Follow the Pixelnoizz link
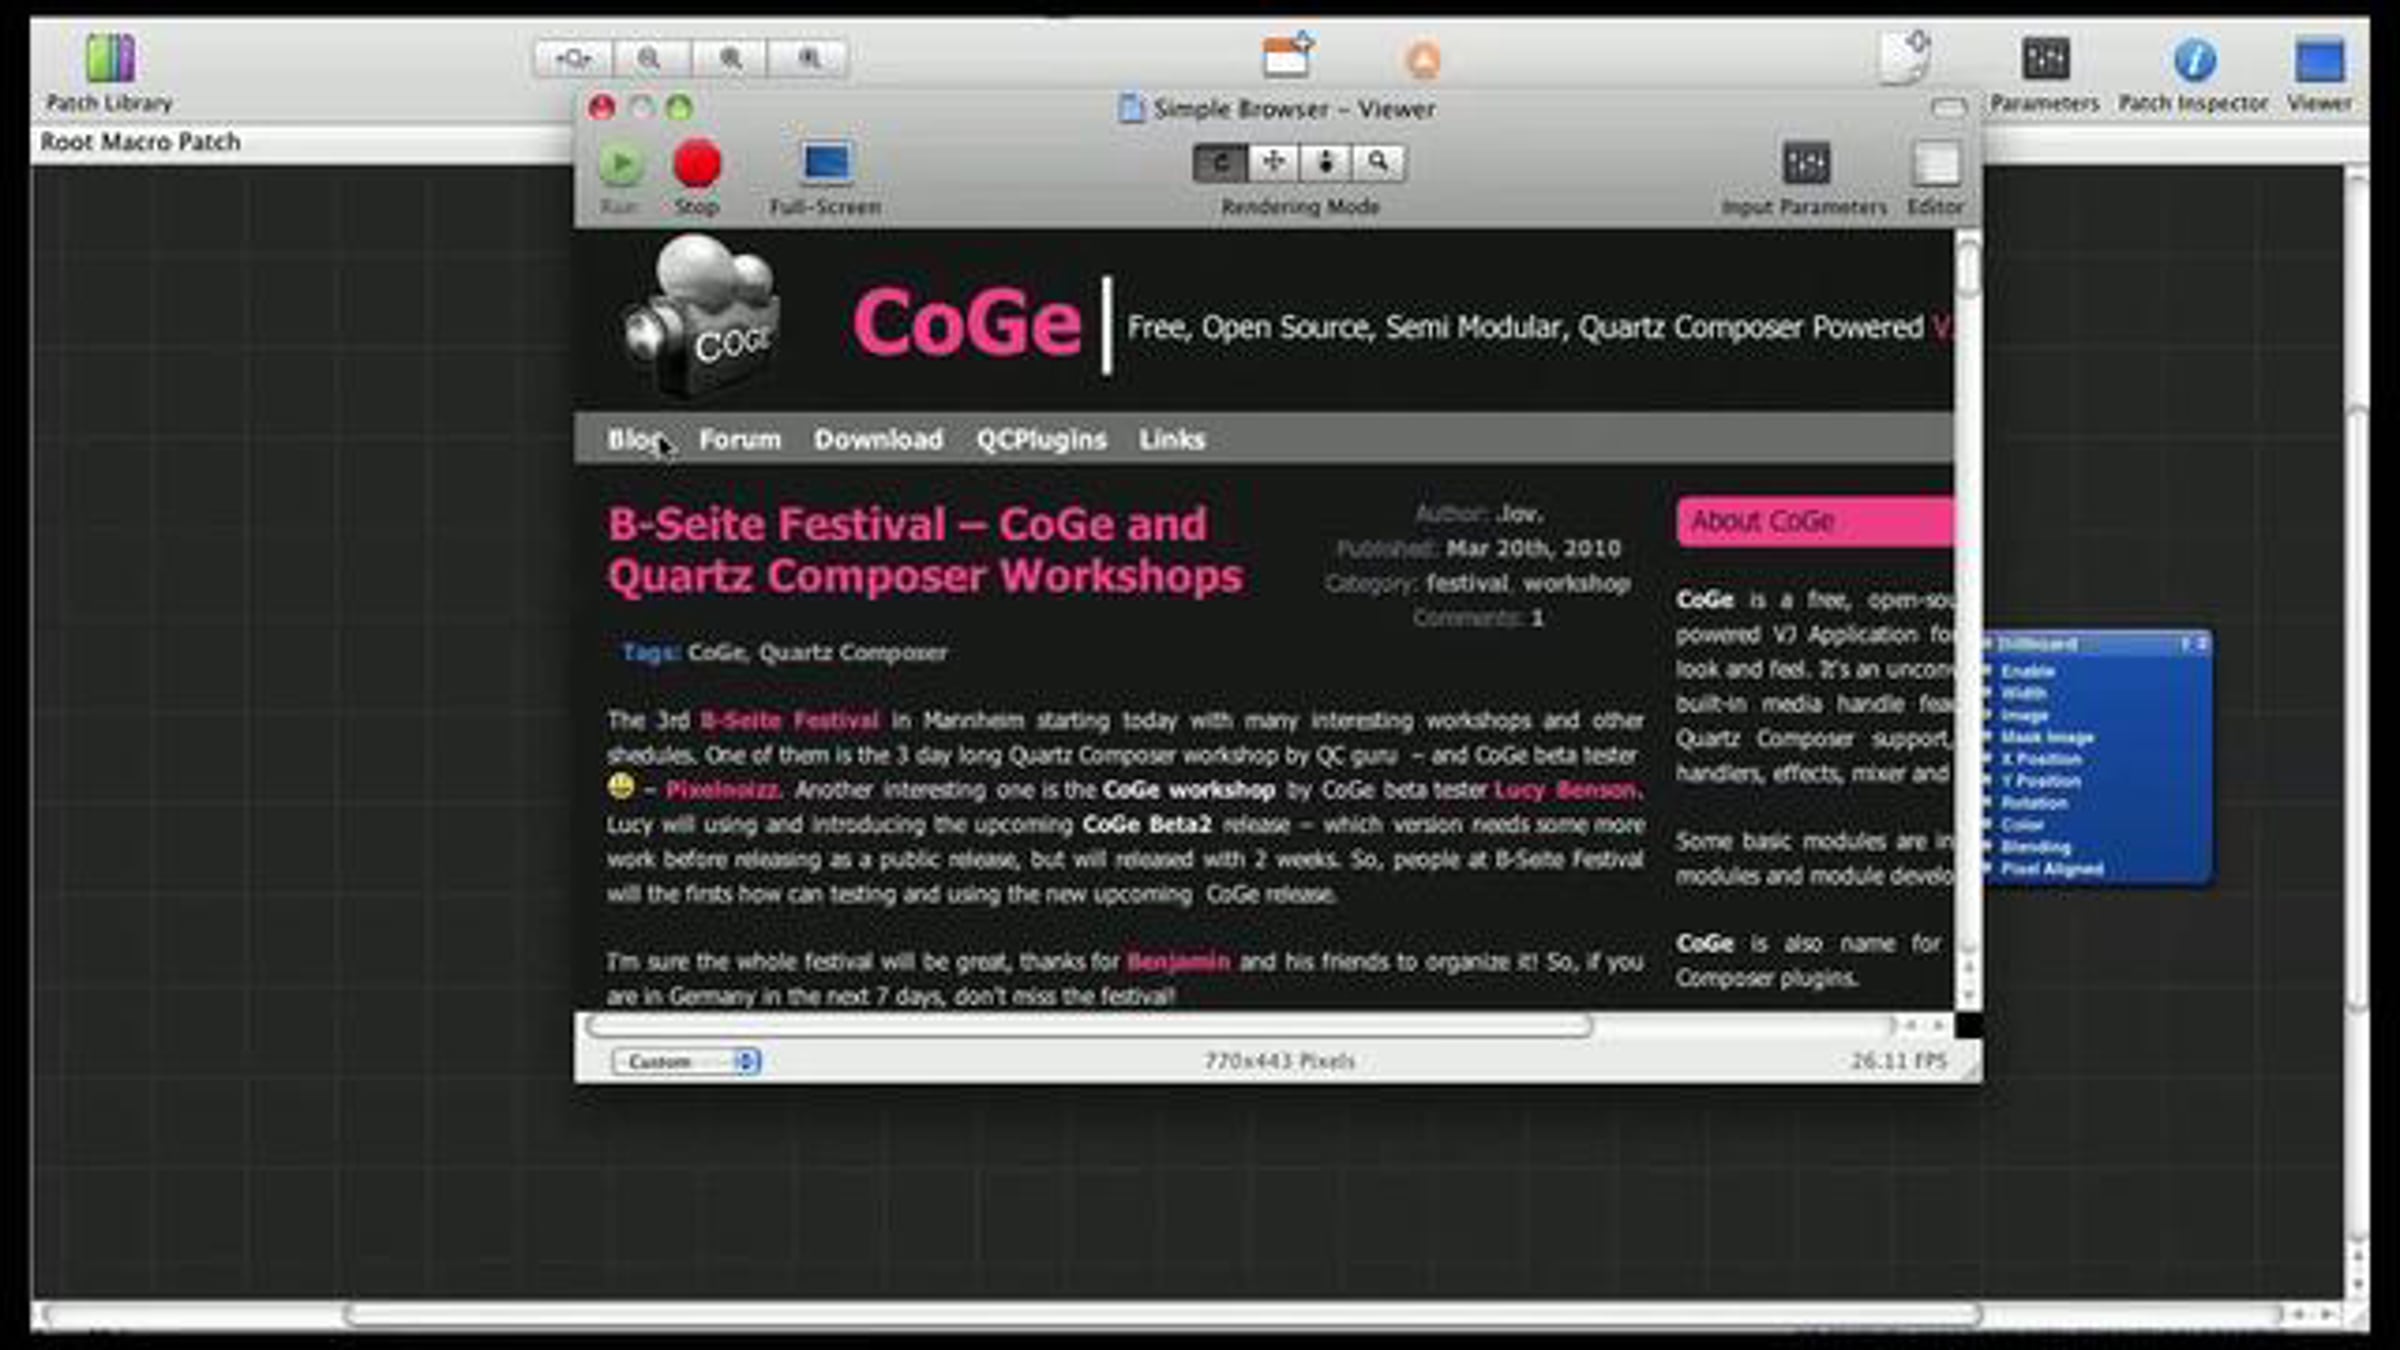The image size is (2400, 1350). [722, 789]
